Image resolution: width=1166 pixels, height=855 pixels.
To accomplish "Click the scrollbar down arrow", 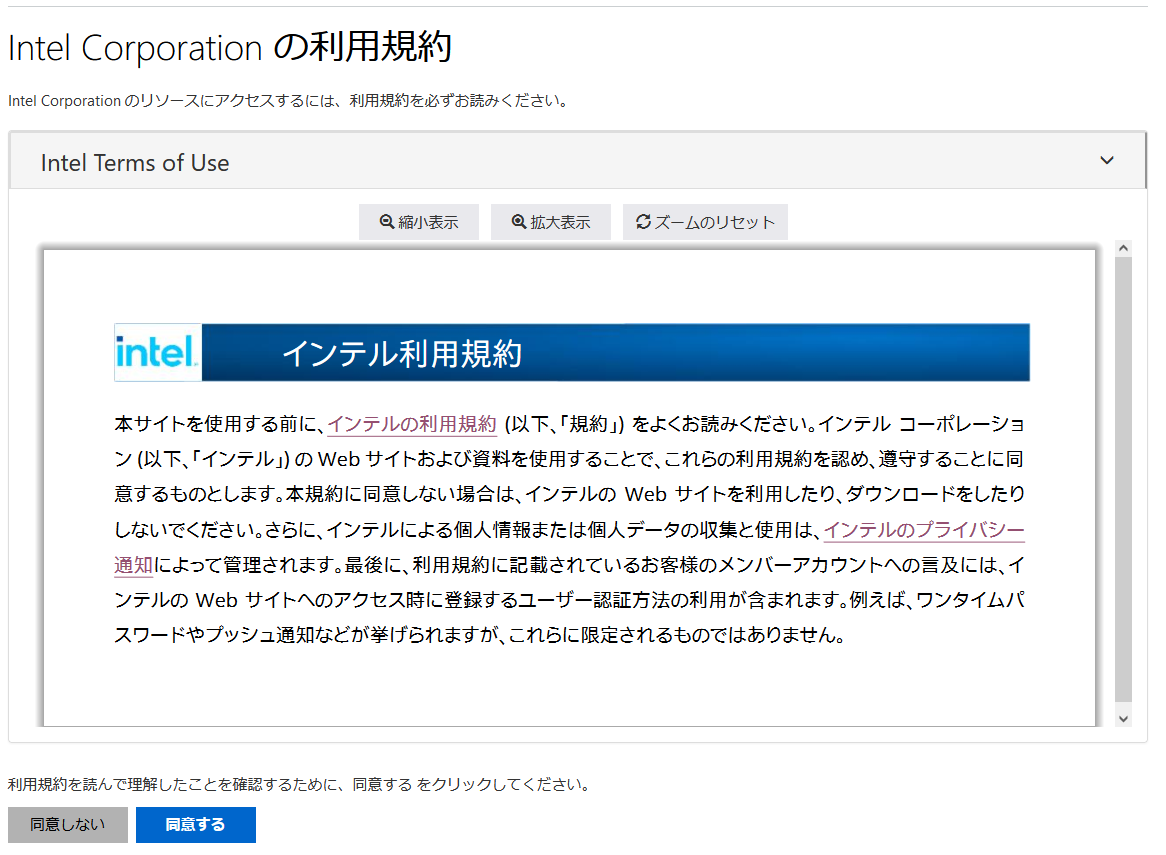I will (1124, 719).
